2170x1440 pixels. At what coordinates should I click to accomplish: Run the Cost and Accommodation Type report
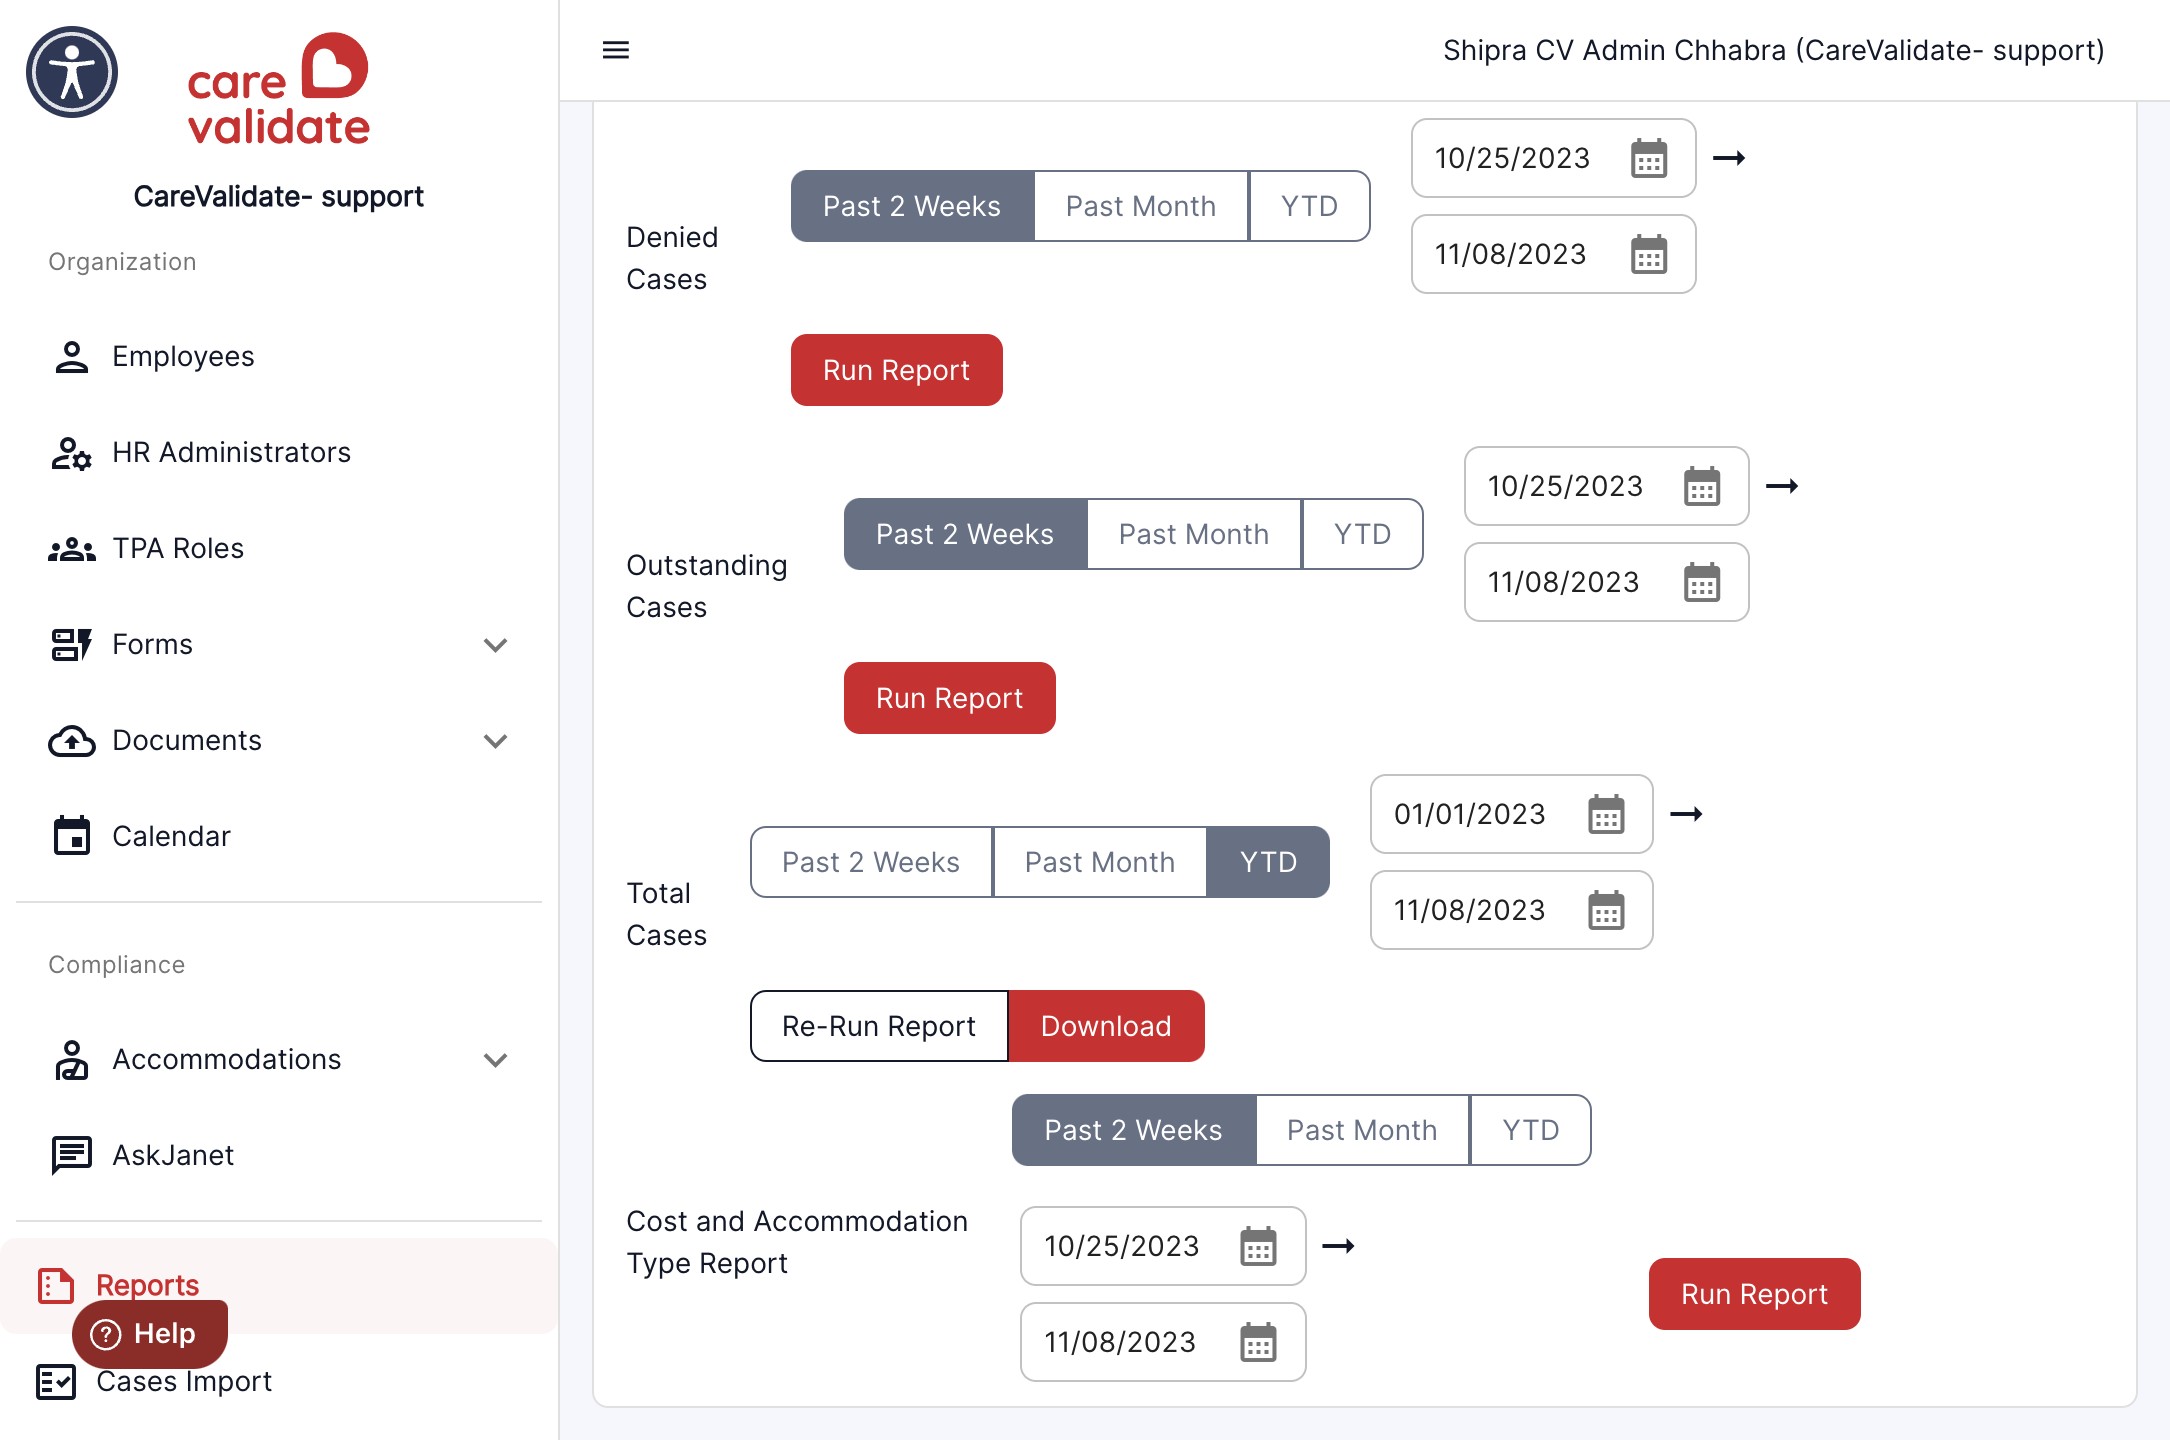click(x=1755, y=1294)
